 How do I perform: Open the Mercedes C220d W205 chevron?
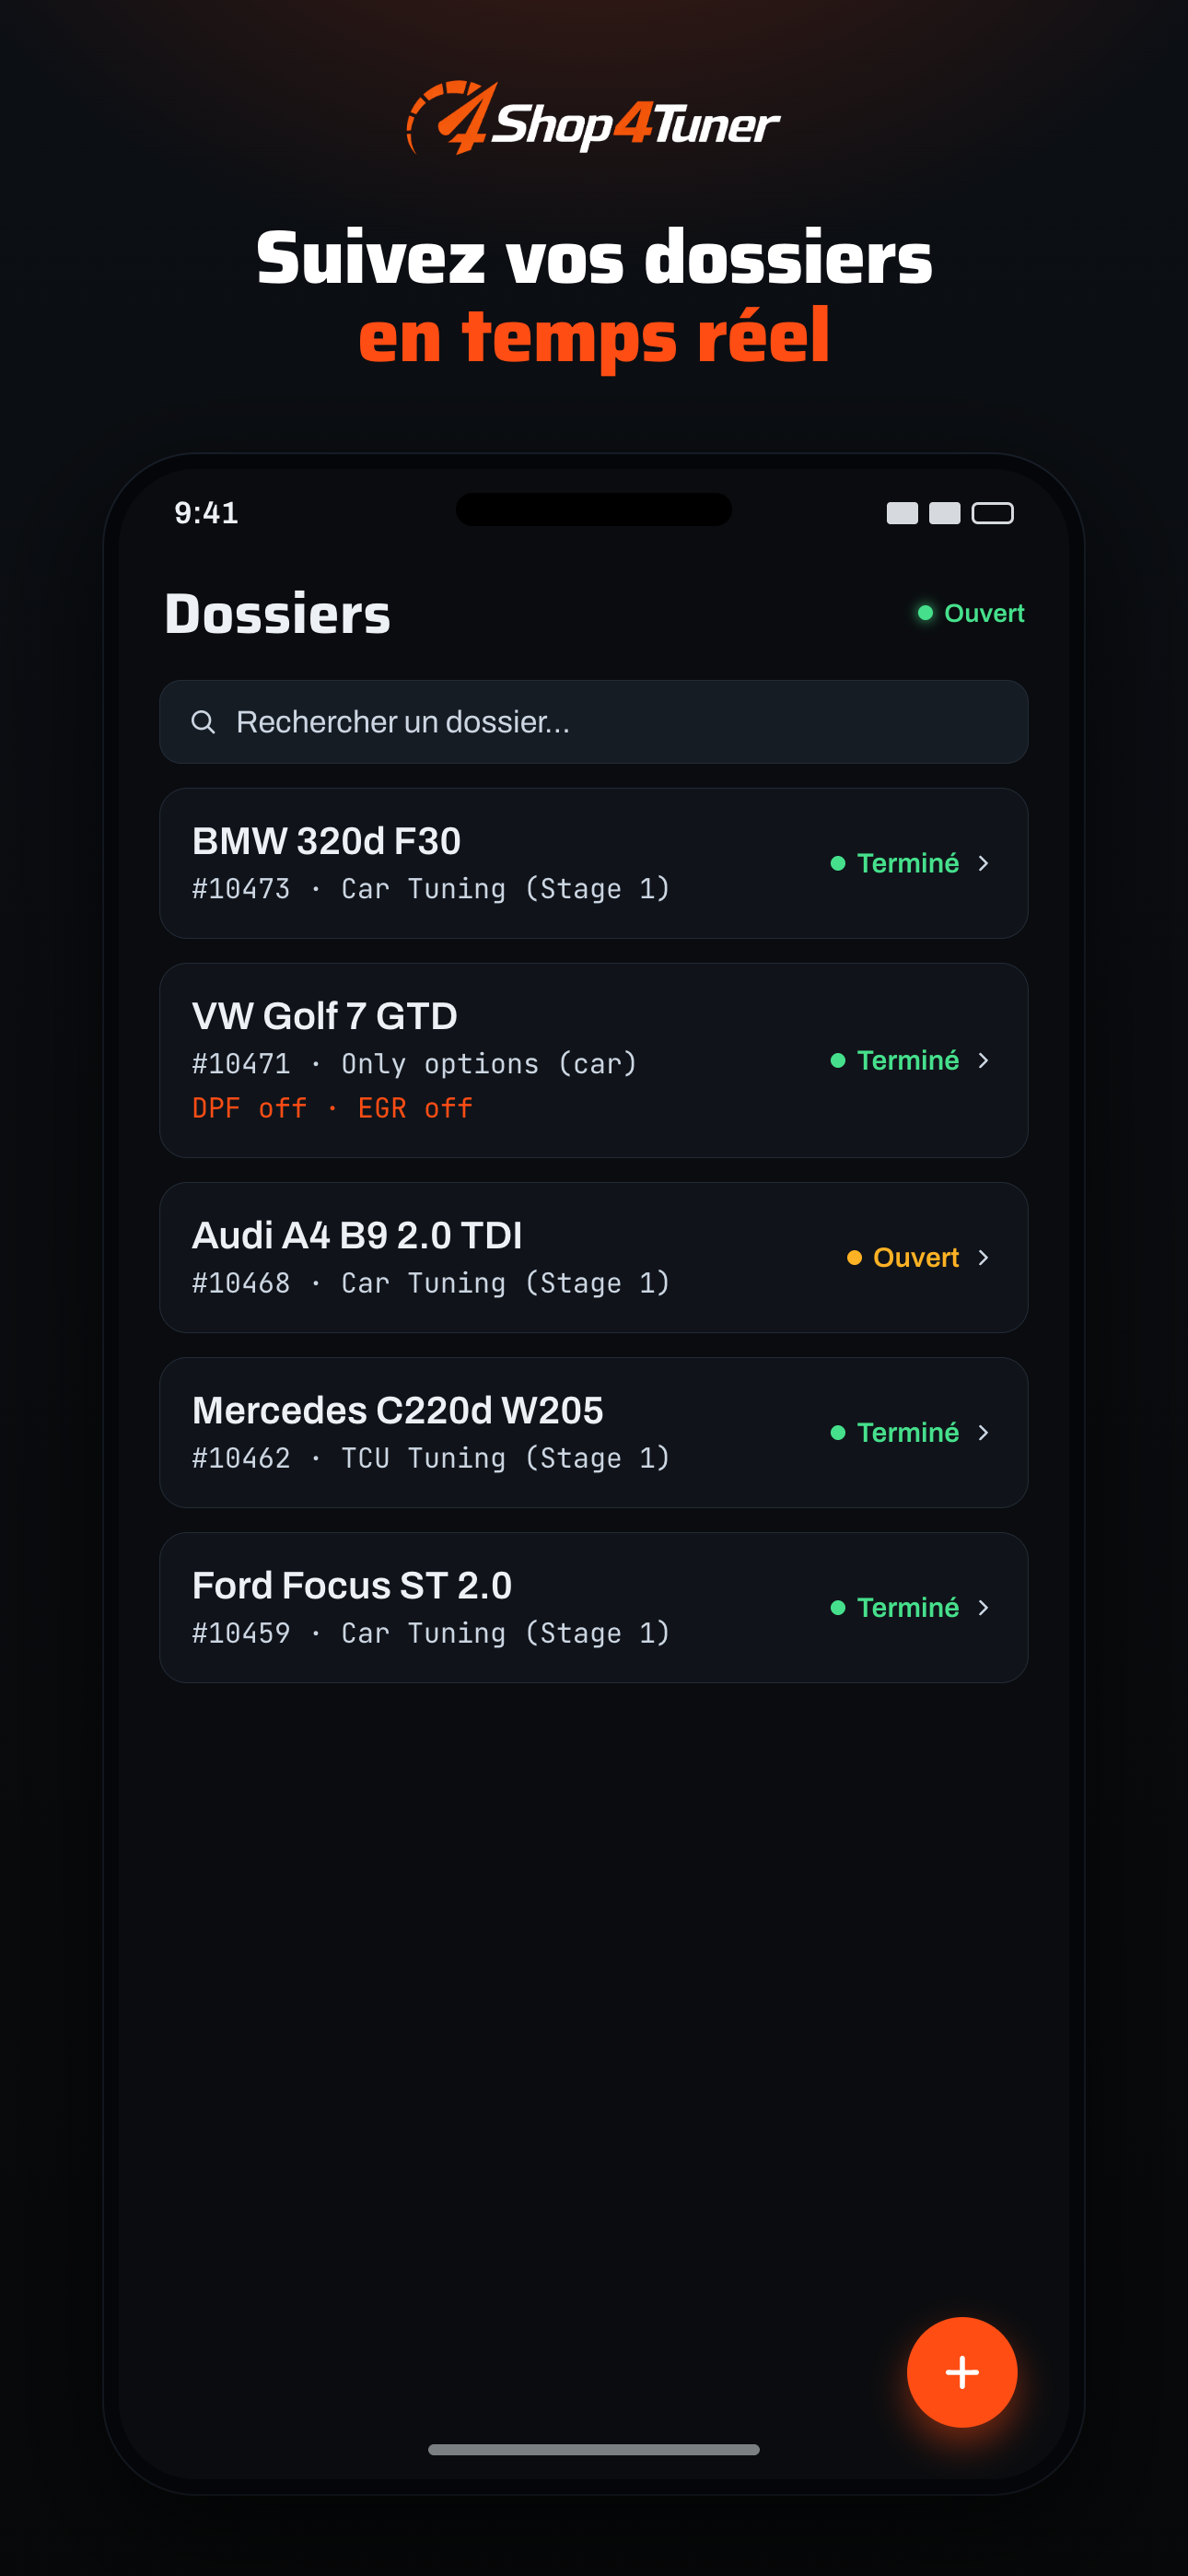[983, 1432]
